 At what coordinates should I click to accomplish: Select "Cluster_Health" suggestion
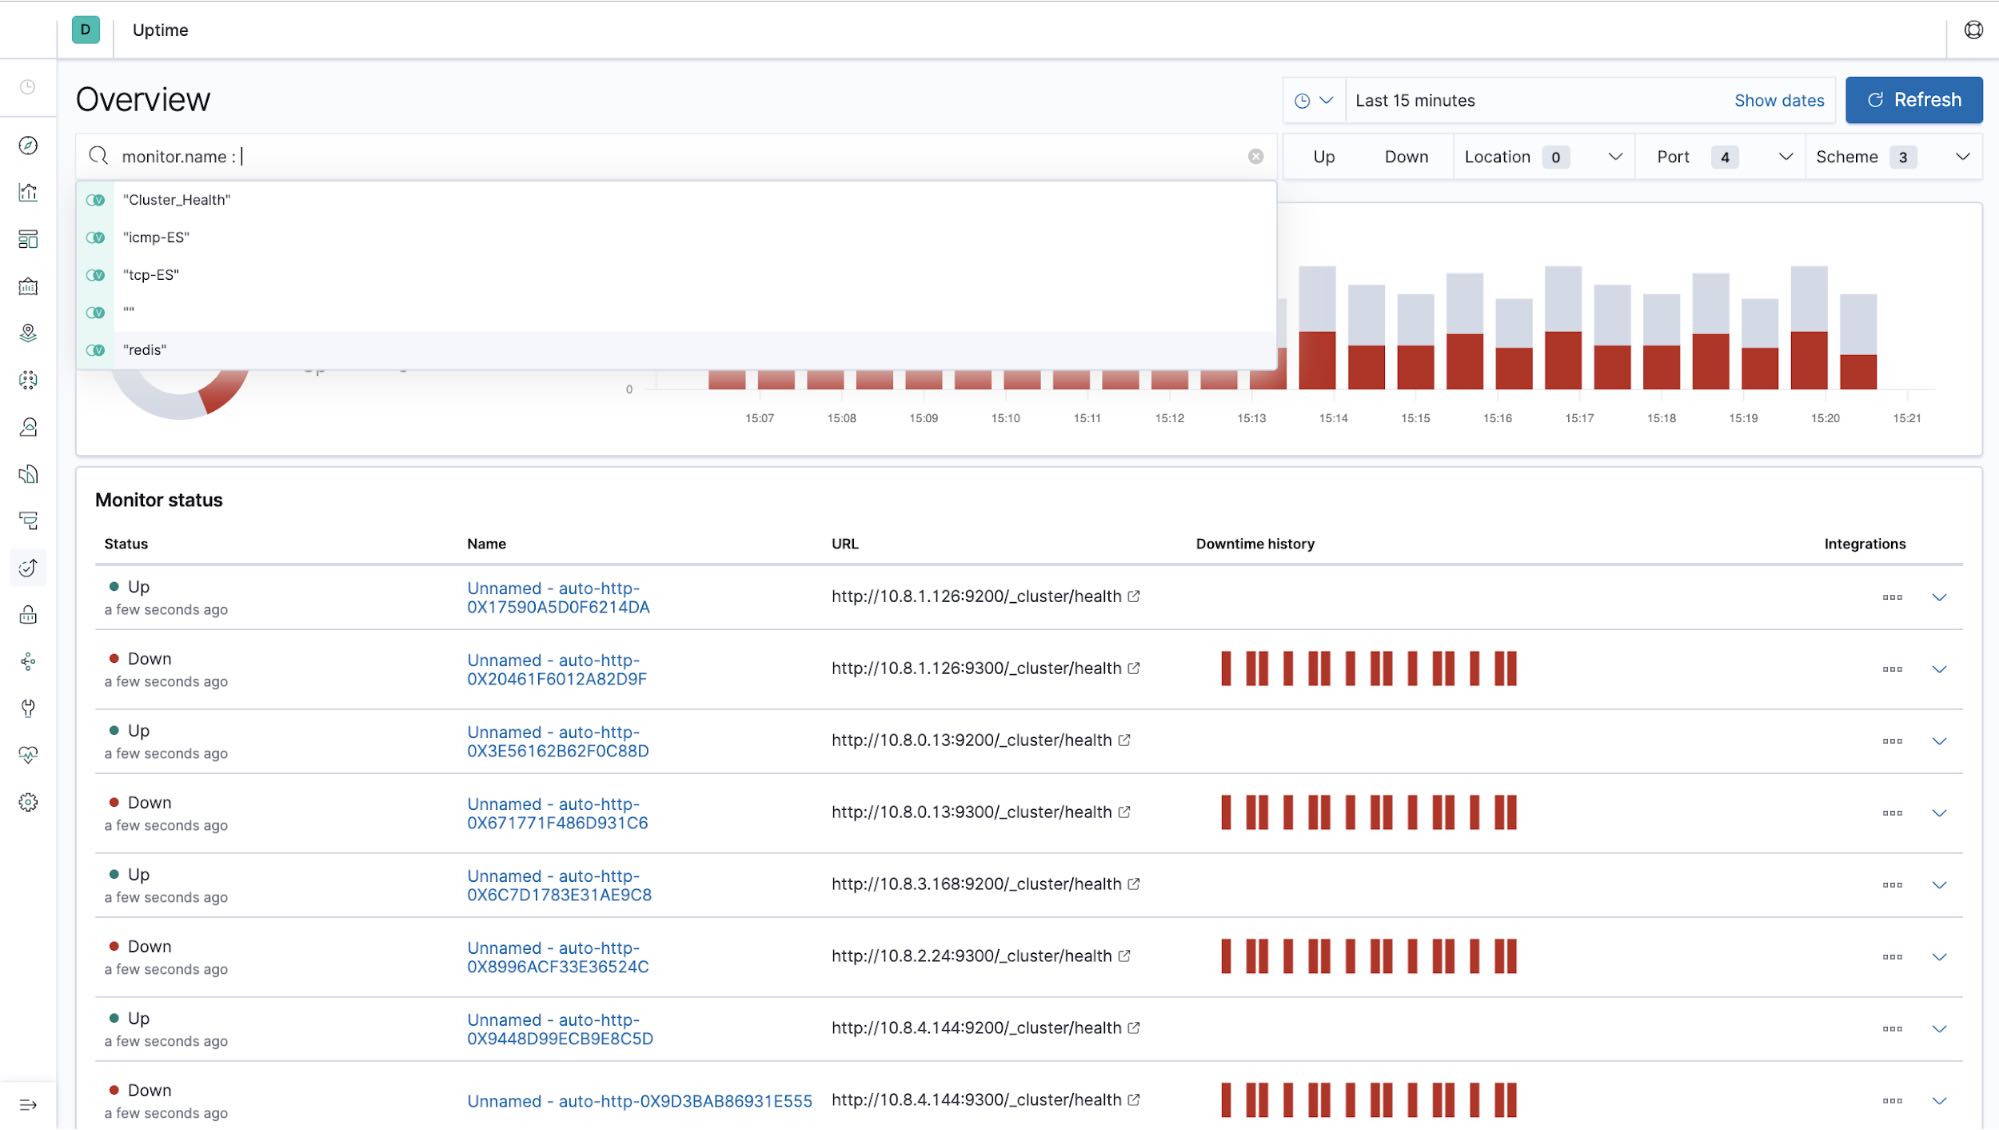tap(676, 200)
